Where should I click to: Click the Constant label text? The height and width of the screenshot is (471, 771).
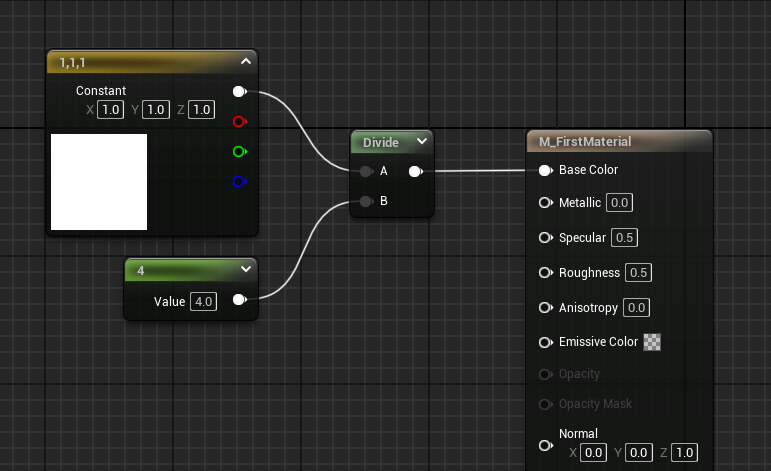pyautogui.click(x=101, y=90)
